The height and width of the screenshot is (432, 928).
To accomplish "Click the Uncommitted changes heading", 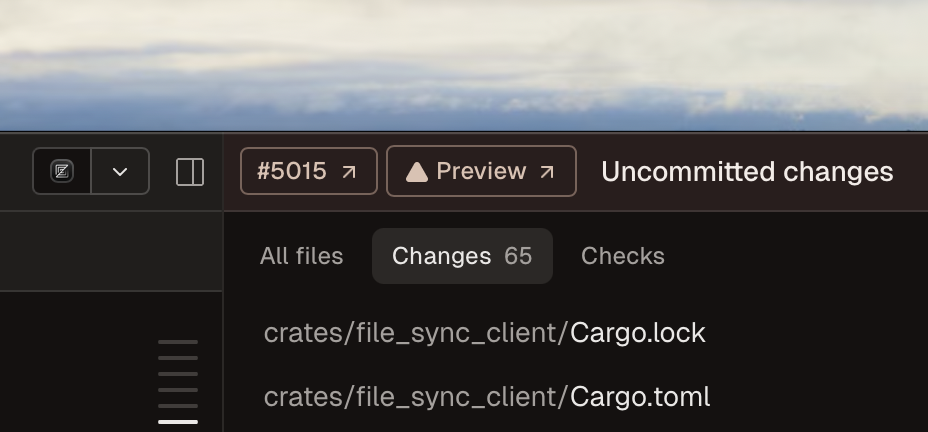I will pyautogui.click(x=747, y=172).
